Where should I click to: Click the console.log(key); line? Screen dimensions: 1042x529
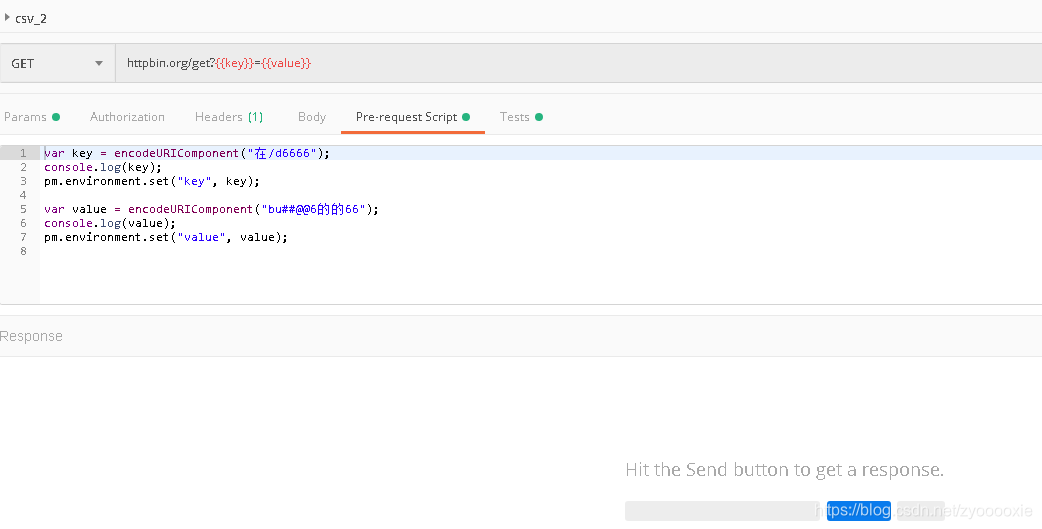[103, 167]
